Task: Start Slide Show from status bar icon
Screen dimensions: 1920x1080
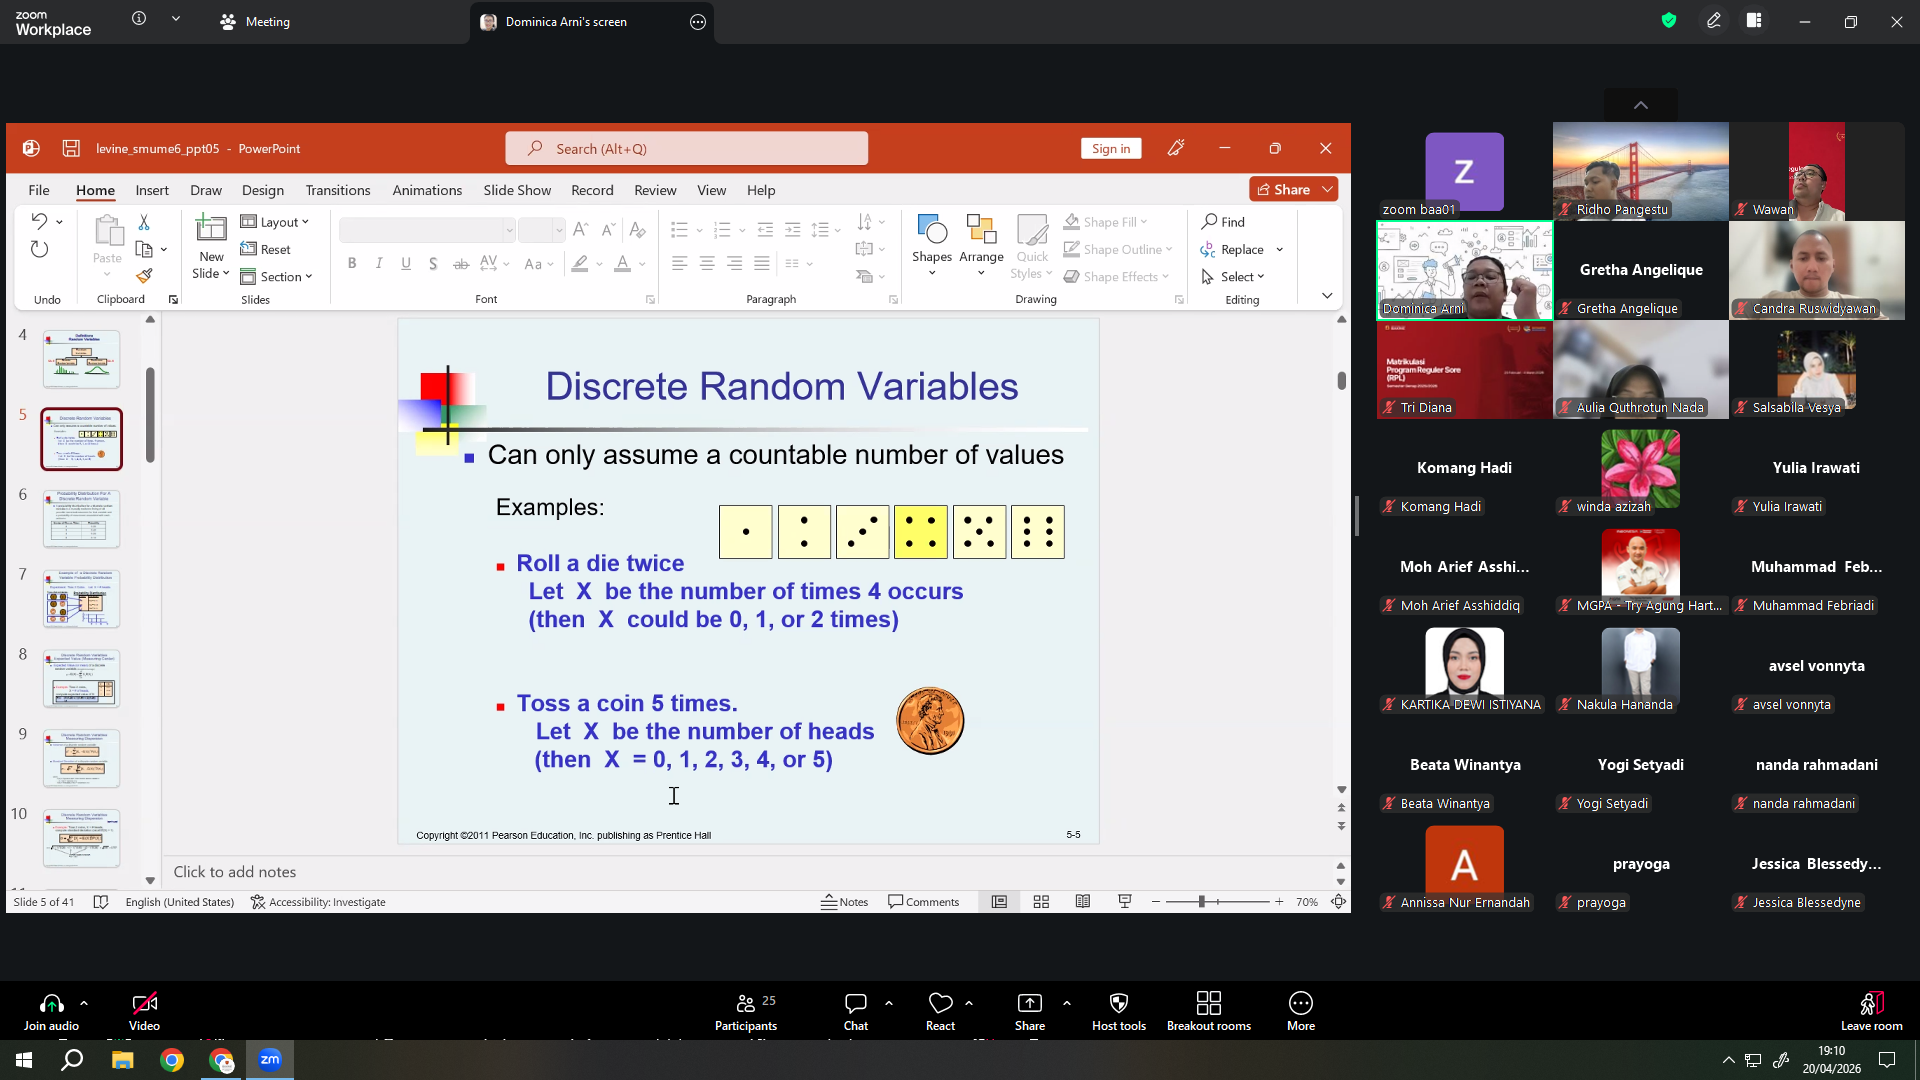Action: point(1125,902)
